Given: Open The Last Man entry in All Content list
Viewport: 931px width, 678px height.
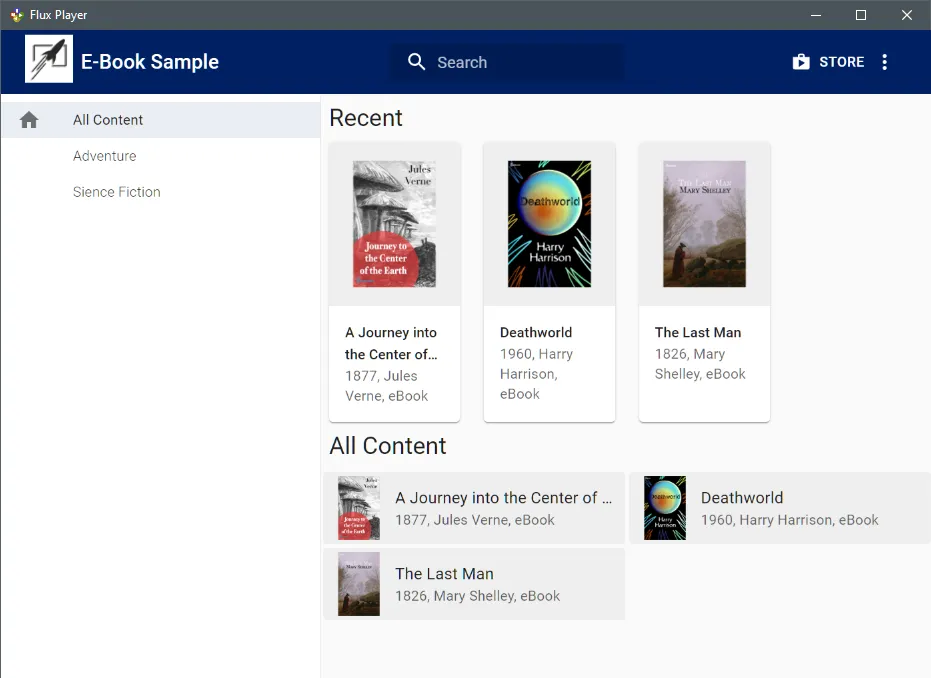Looking at the screenshot, I should (474, 584).
